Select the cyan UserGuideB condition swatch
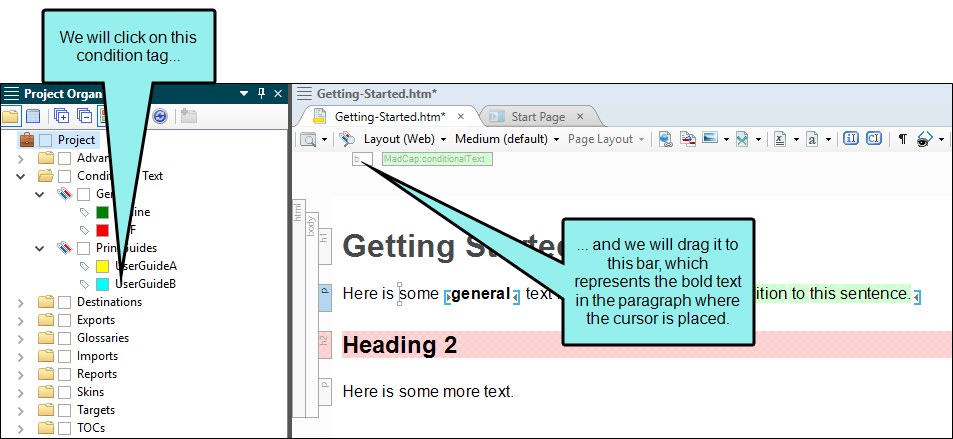 pyautogui.click(x=102, y=284)
